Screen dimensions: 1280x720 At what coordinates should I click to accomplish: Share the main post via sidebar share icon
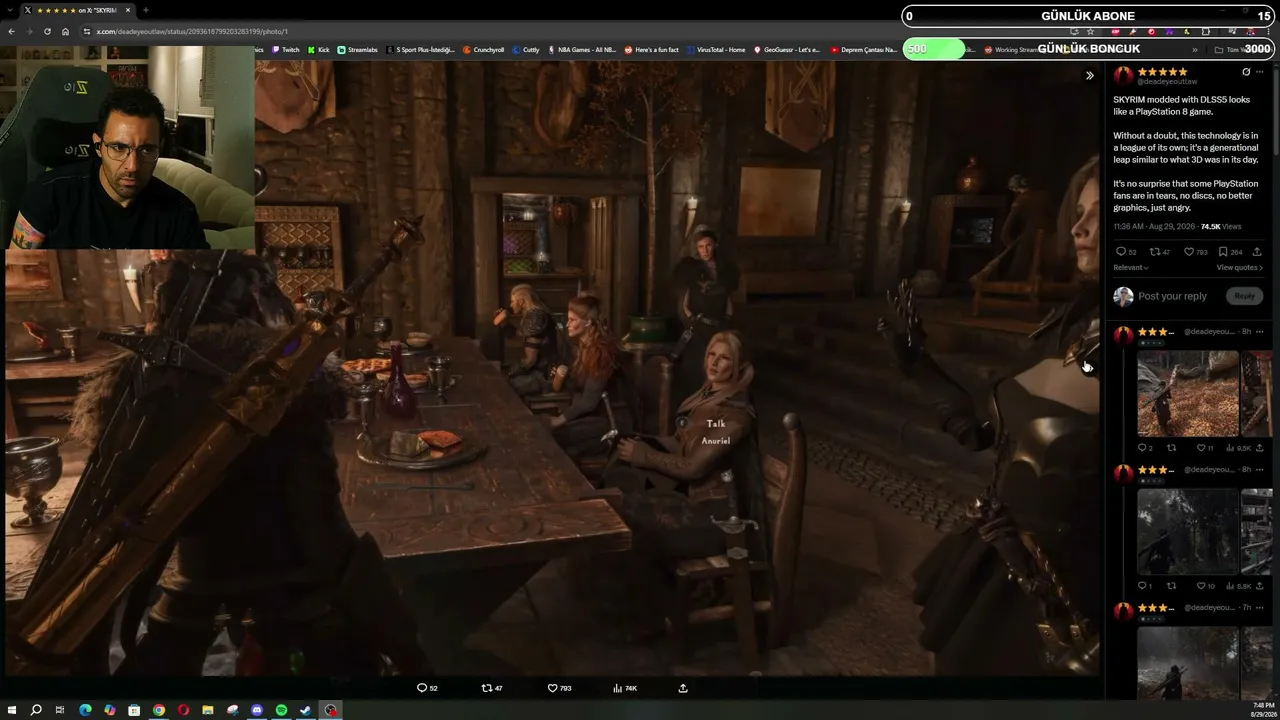[x=1258, y=252]
